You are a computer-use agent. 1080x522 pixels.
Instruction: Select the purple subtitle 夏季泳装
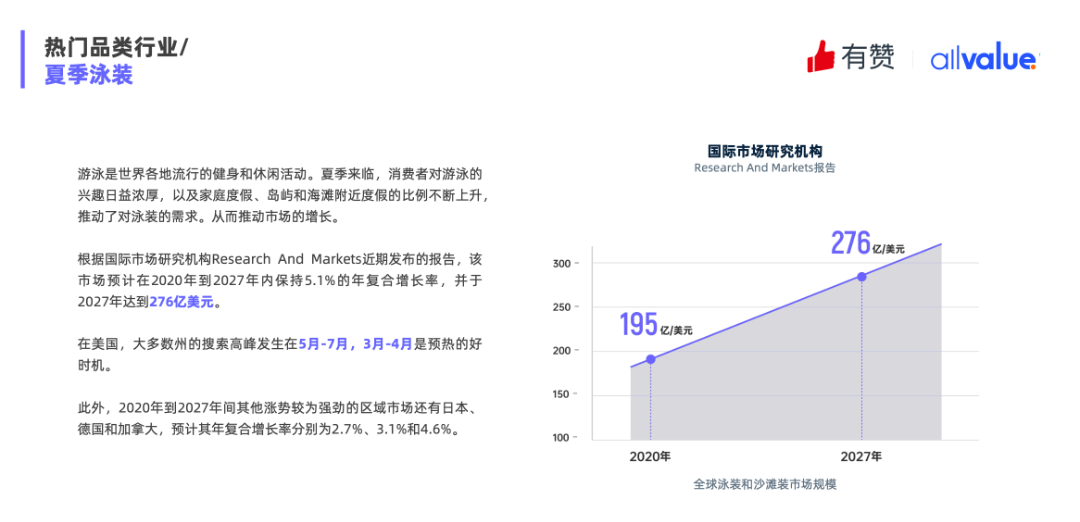point(88,74)
